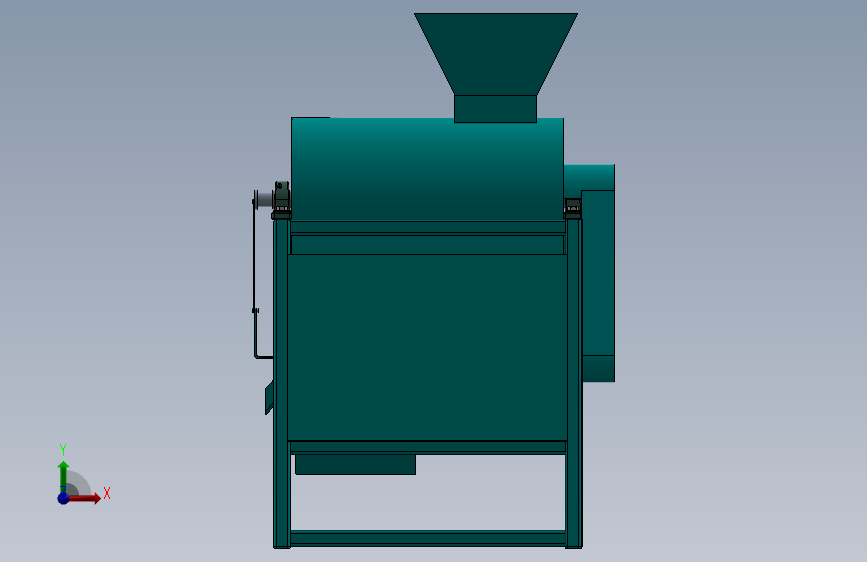Click the blue Z axis ball of the triad
This screenshot has width=867, height=562.
click(x=63, y=498)
